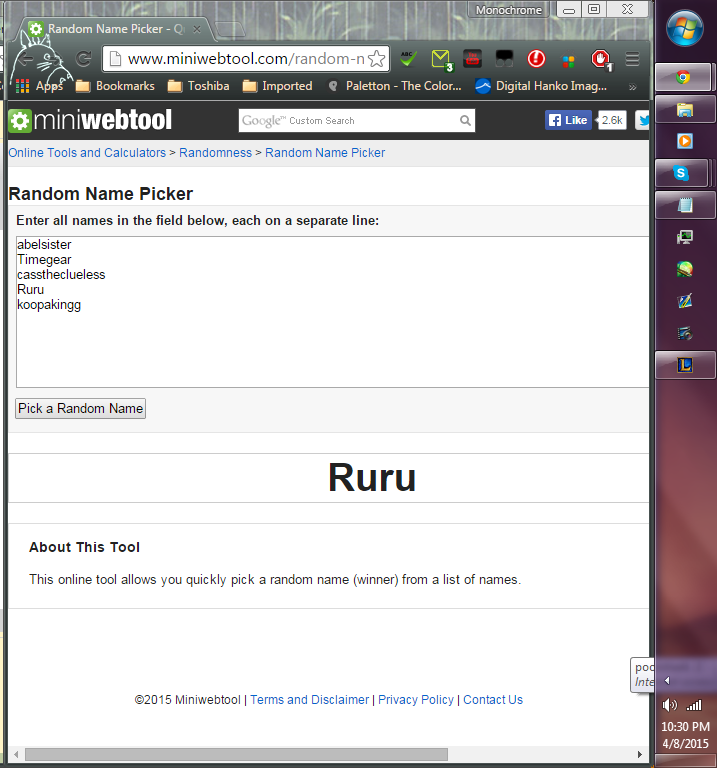Click the red exclamation mark extension icon

click(x=536, y=59)
